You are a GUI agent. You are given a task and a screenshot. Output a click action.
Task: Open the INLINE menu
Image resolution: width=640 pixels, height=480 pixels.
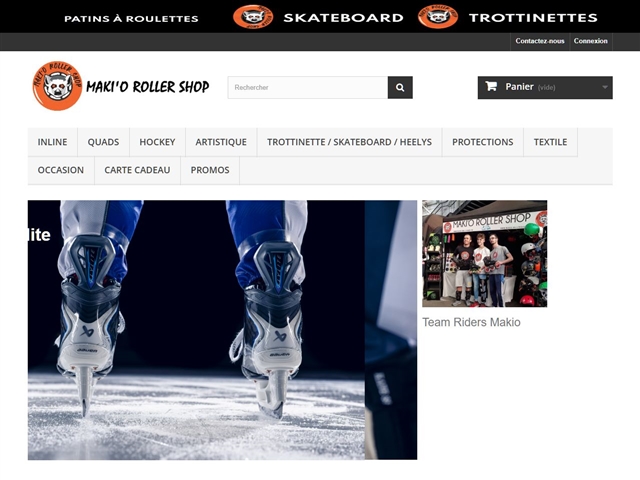[53, 142]
